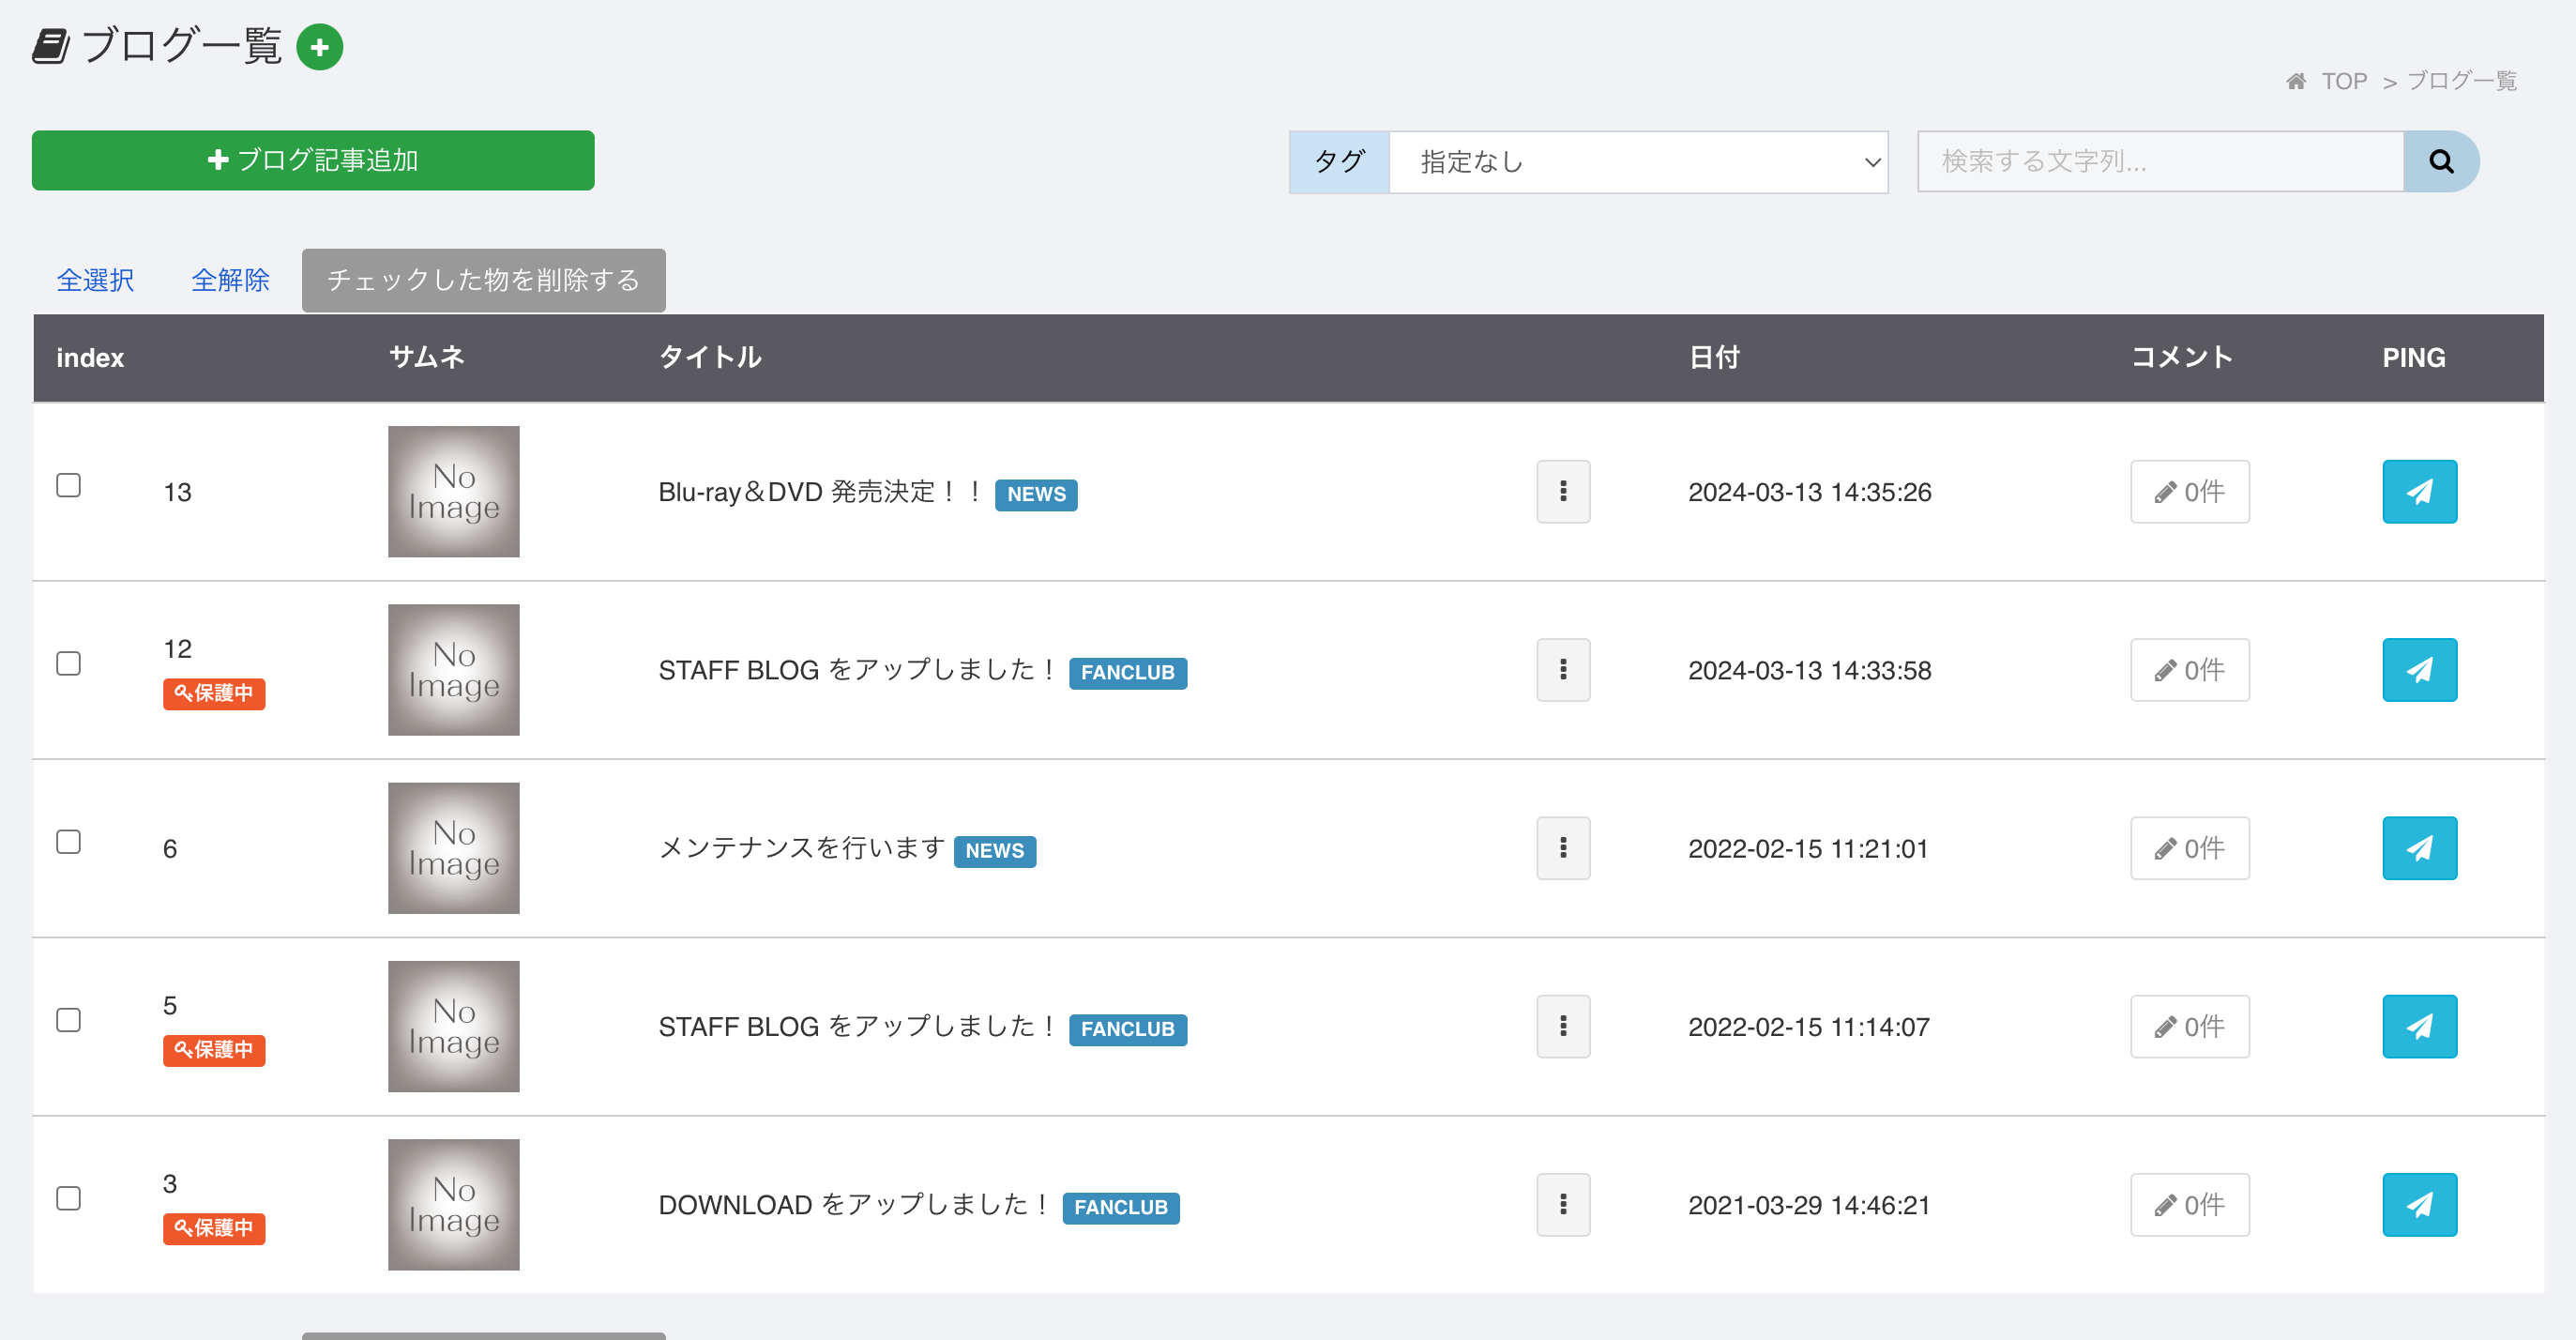Click 保護中 badge on post index 12
This screenshot has width=2576, height=1340.
pyautogui.click(x=214, y=693)
